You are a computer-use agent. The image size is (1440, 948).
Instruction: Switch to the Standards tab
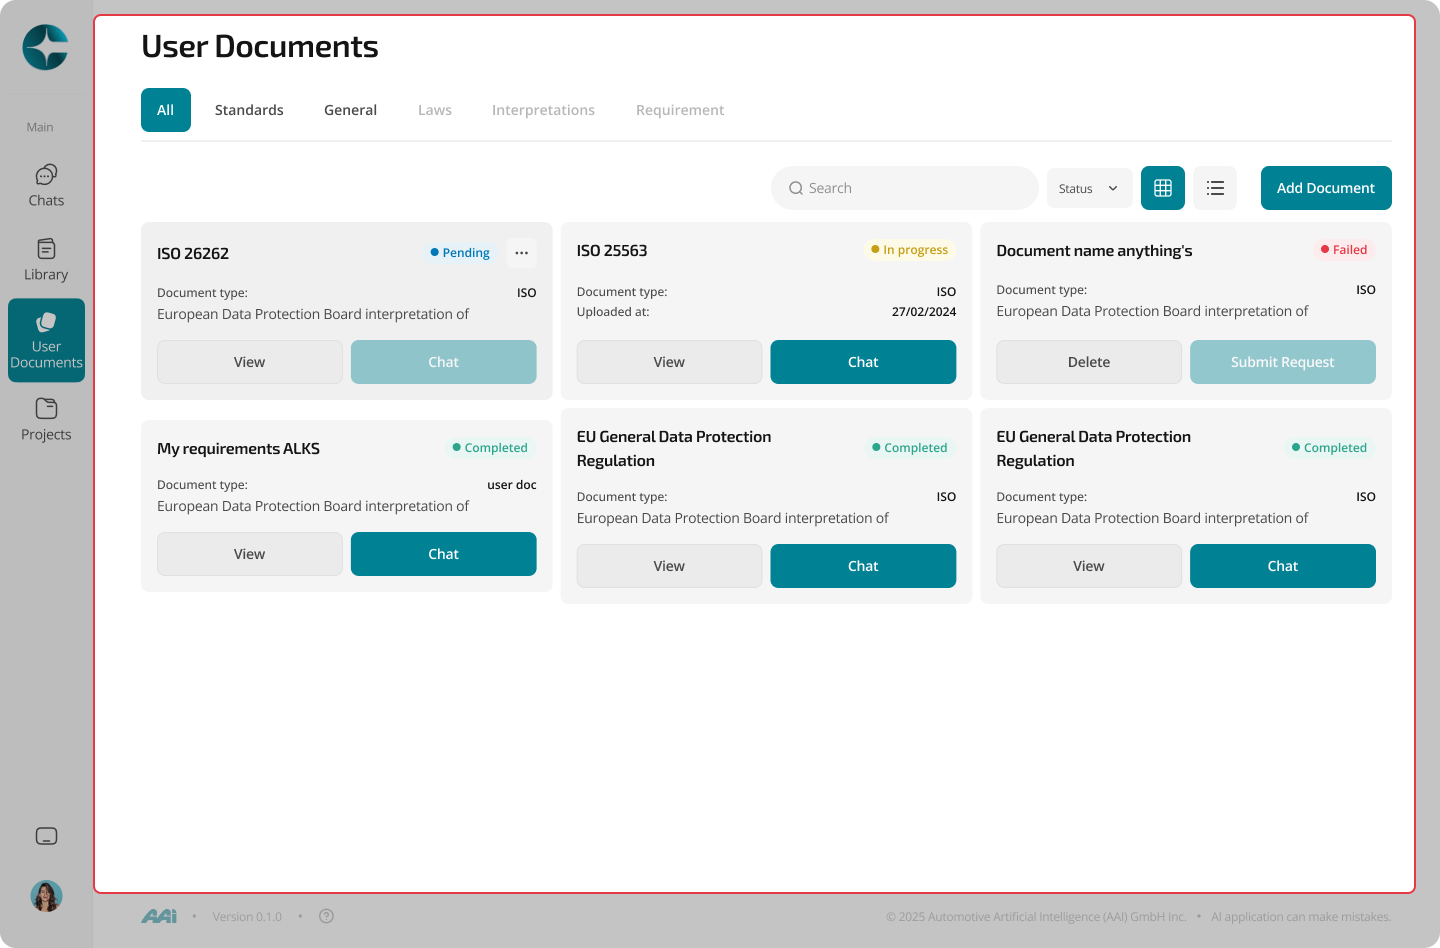pyautogui.click(x=249, y=110)
